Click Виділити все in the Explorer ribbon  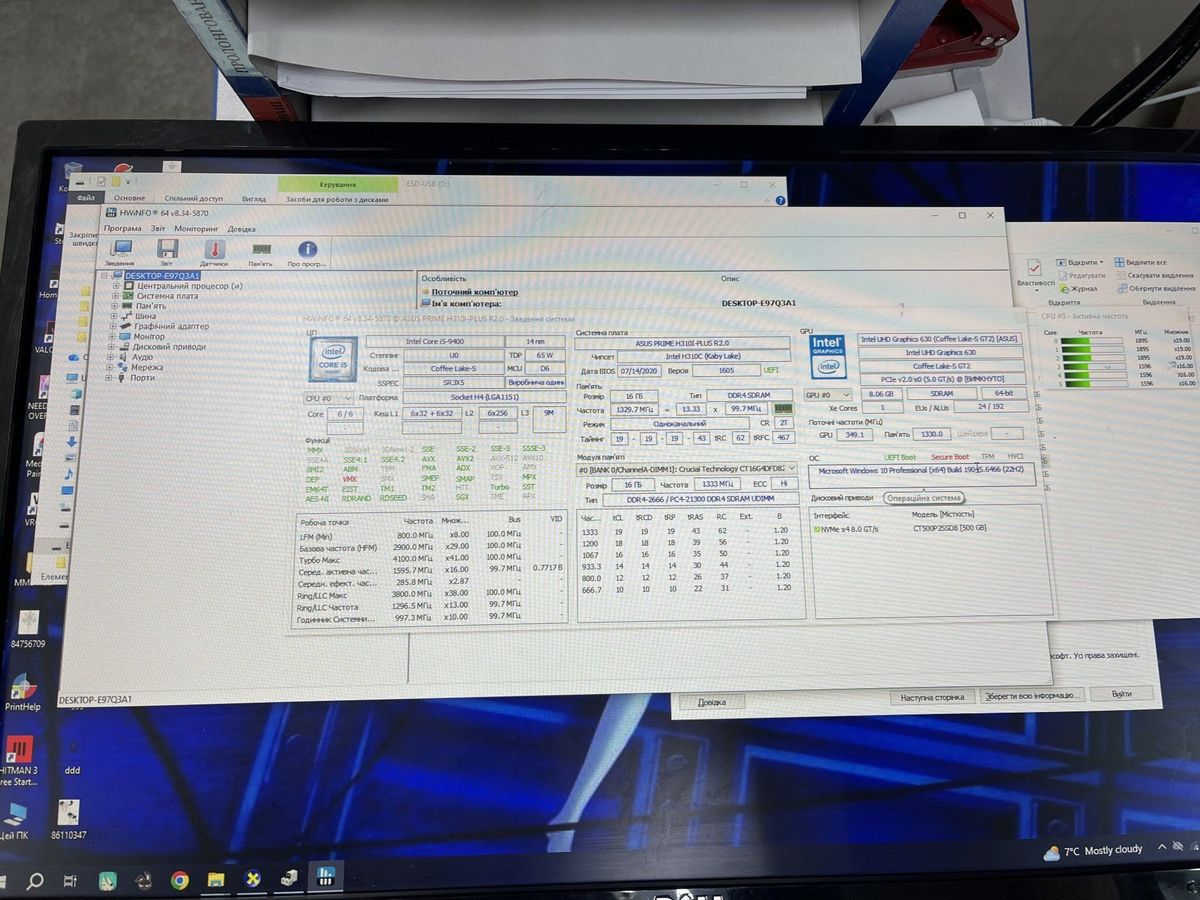click(x=1141, y=262)
